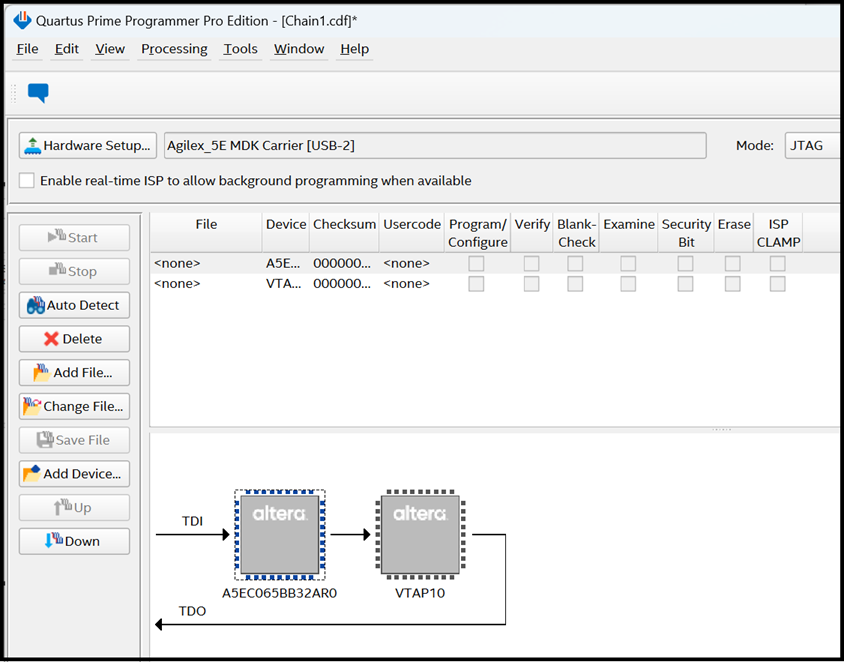The height and width of the screenshot is (662, 844).
Task: Check Program/Configure for the A5E device row
Action: 477,264
